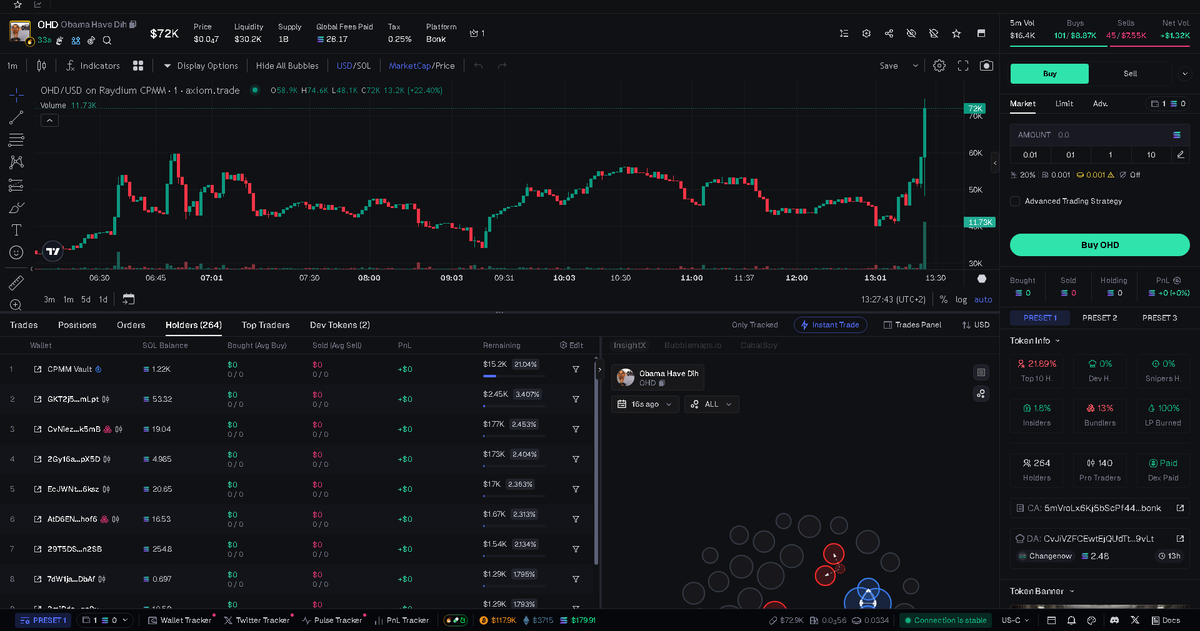Open the forecasting and measurement tools
This screenshot has height=631, width=1200.
point(16,185)
